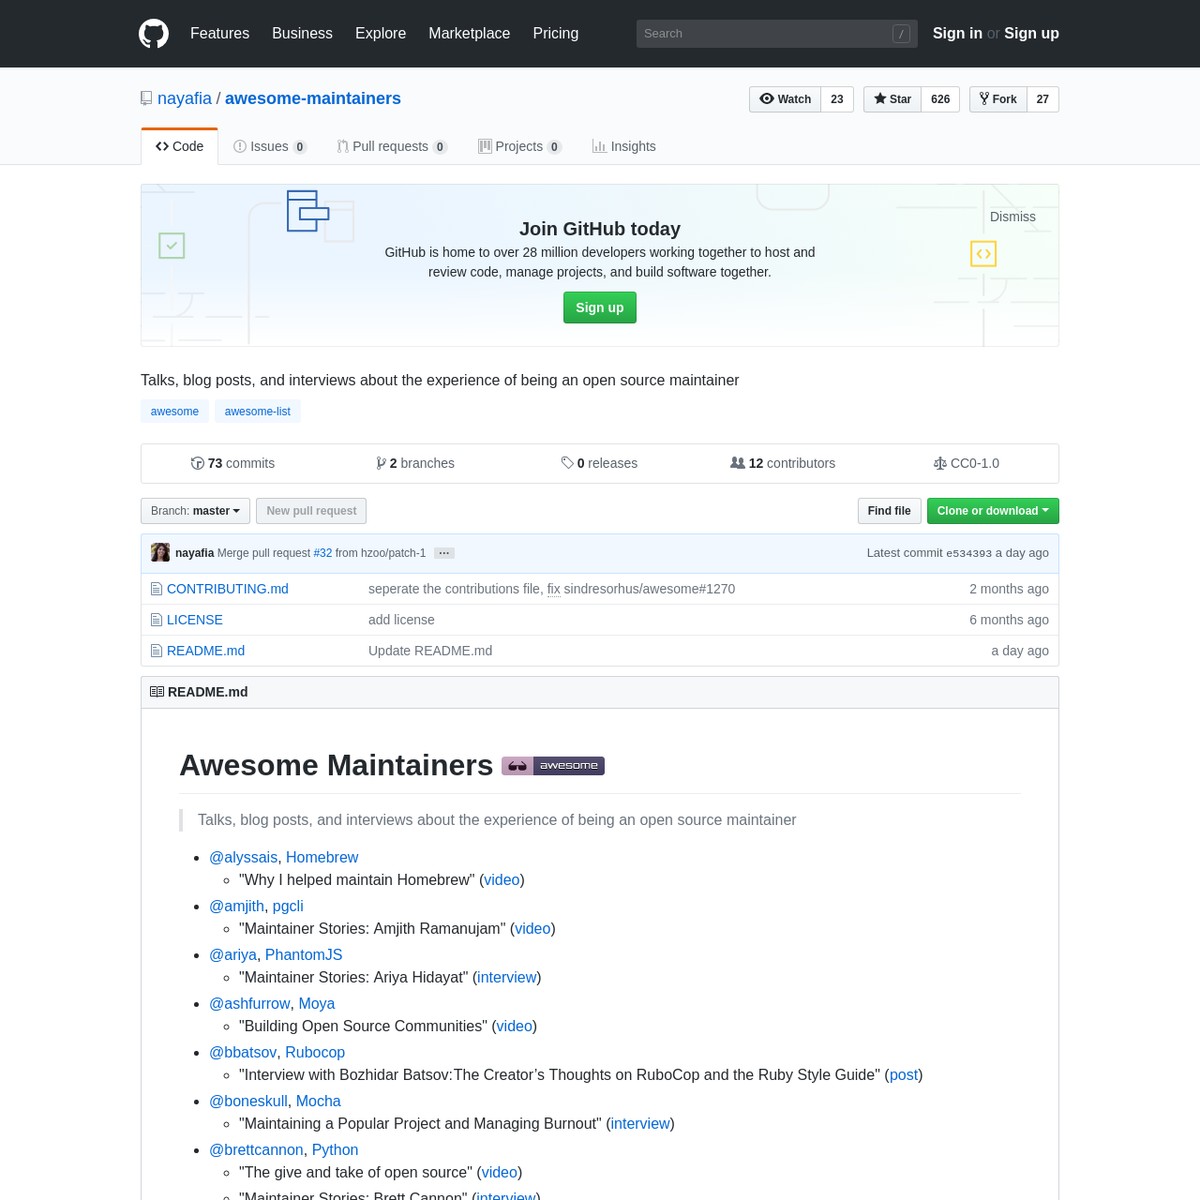1200x1200 pixels.
Task: View the 12 contributors
Action: point(783,463)
